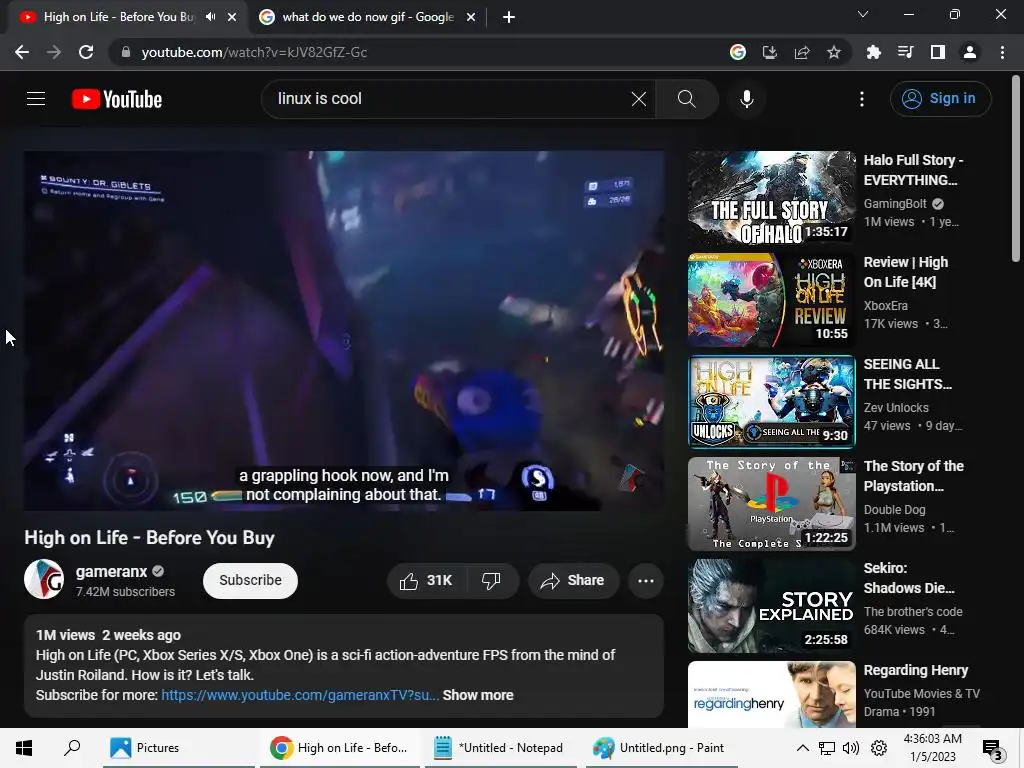Expand description with Show more
Viewport: 1024px width, 768px height.
point(478,696)
